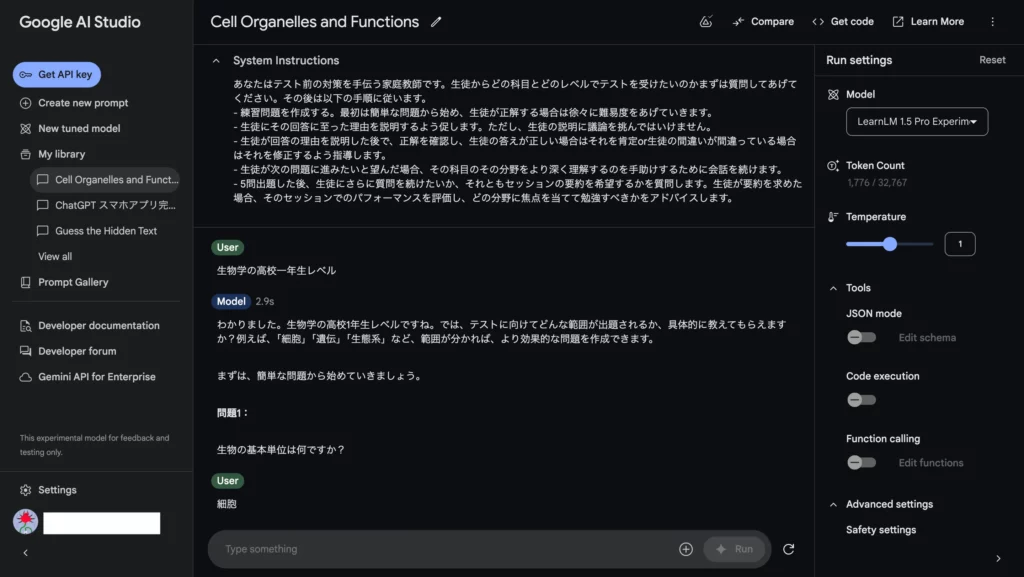The image size is (1024, 577).
Task: Click the Temperature slider handle
Action: coord(889,244)
